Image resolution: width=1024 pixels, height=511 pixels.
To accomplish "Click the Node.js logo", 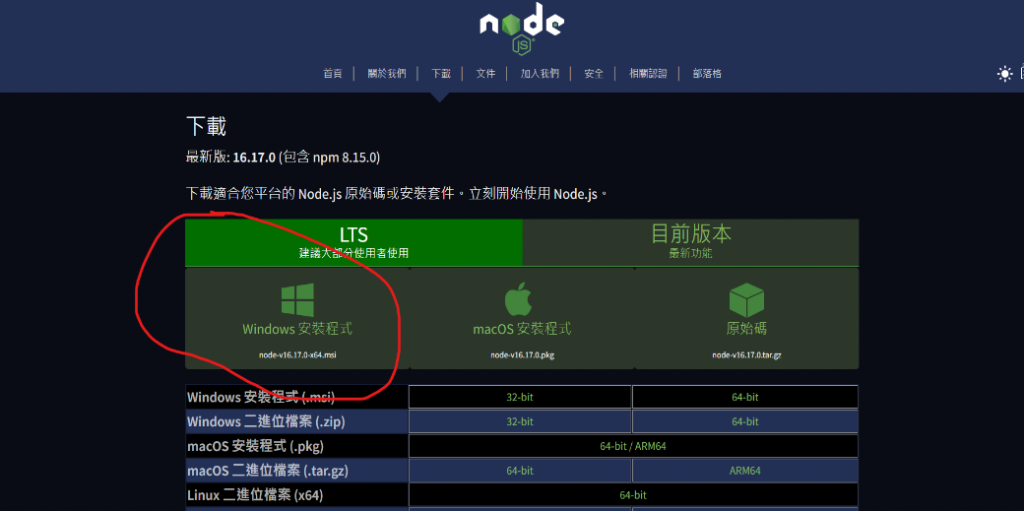I will (x=521, y=27).
